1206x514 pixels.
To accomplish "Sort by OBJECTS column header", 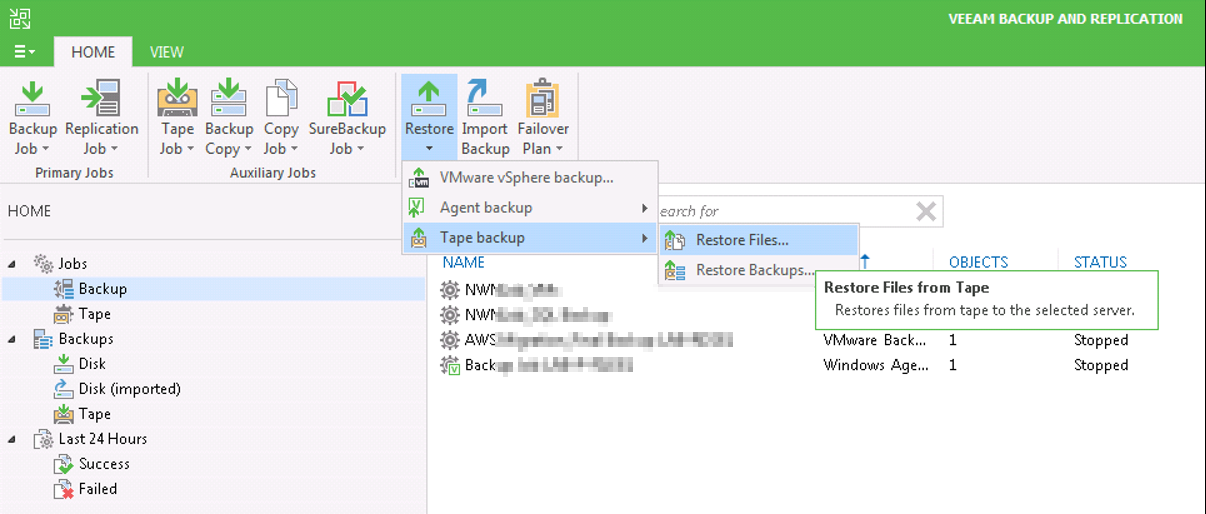I will [x=978, y=262].
